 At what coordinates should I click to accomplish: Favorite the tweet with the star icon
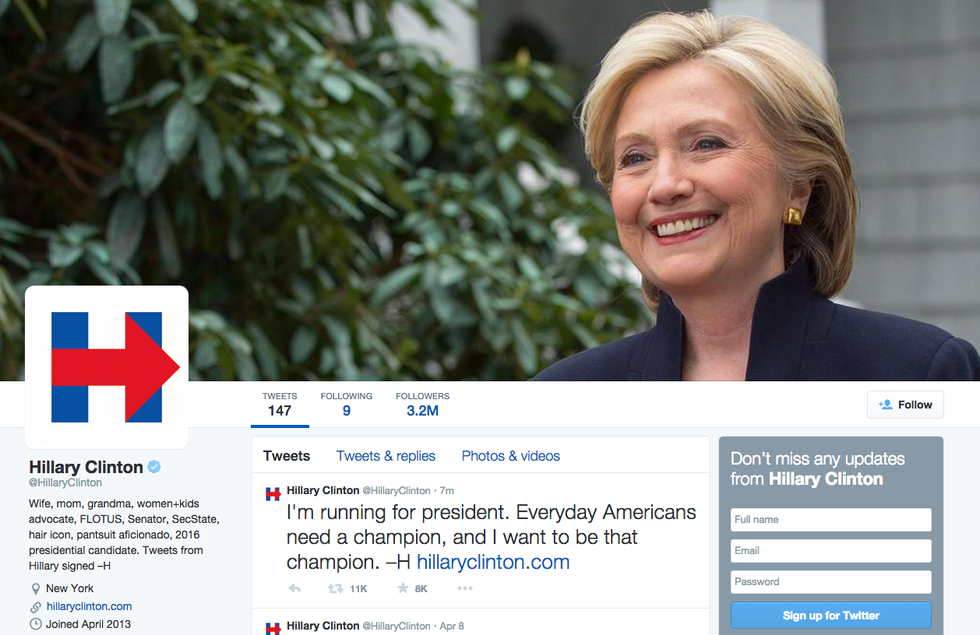pos(403,588)
